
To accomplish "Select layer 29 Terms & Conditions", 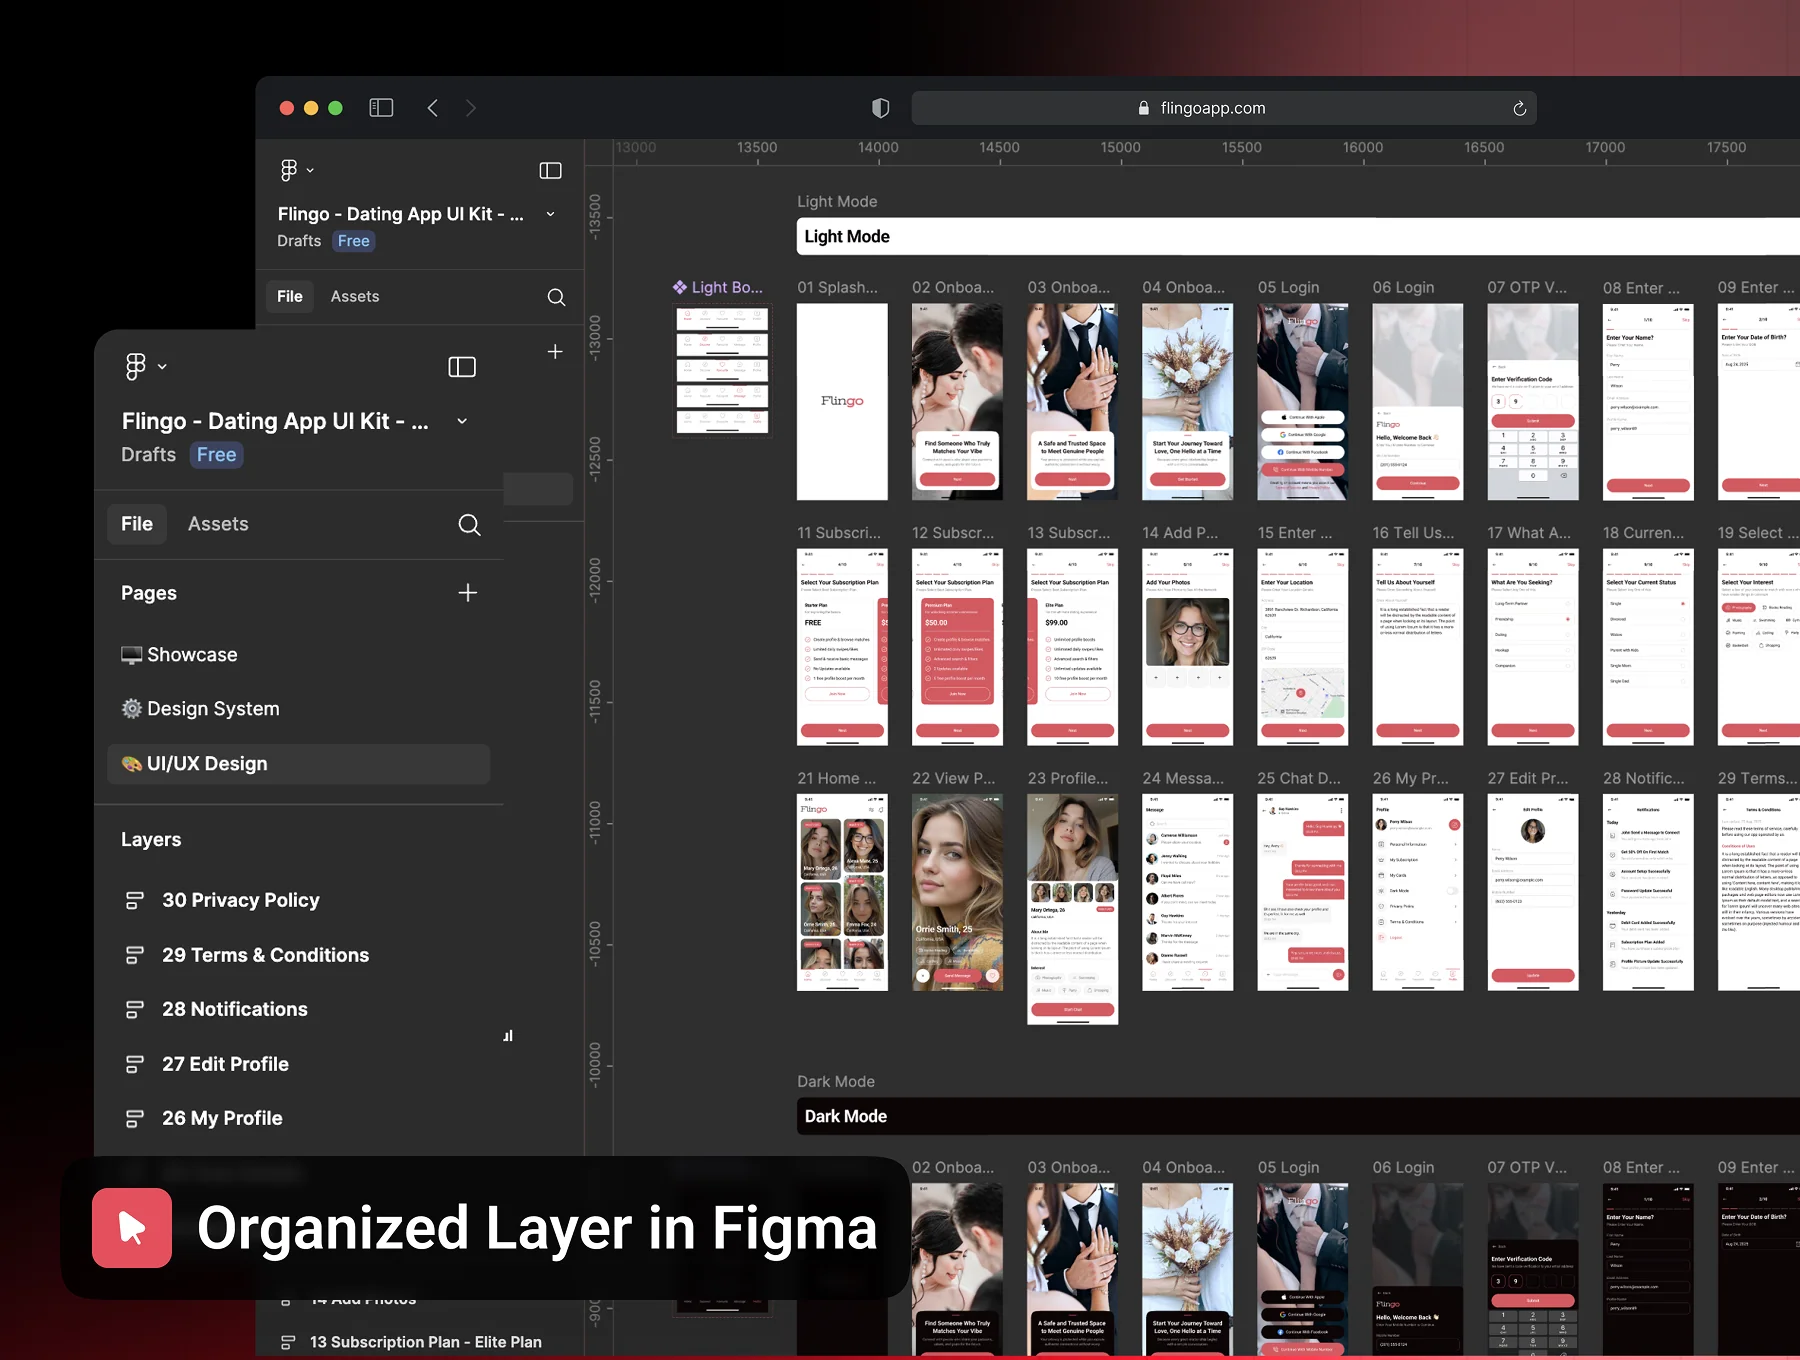I will (x=266, y=956).
